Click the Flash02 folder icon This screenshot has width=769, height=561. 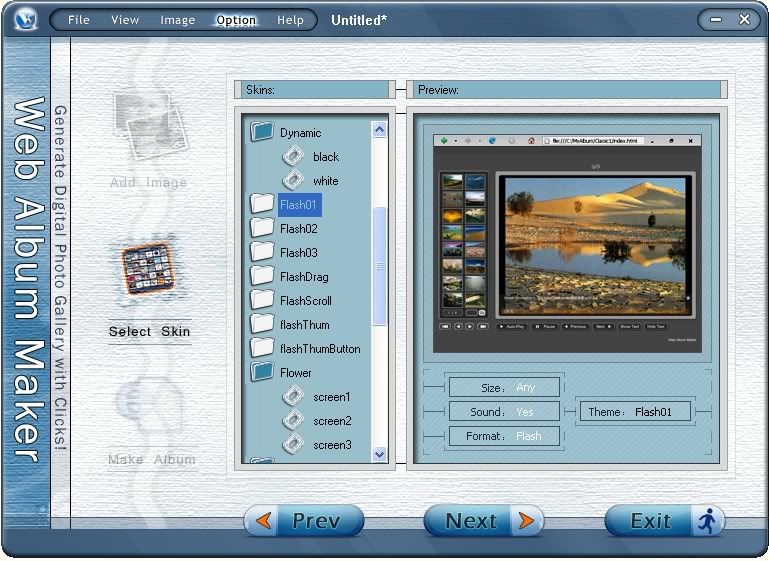261,228
